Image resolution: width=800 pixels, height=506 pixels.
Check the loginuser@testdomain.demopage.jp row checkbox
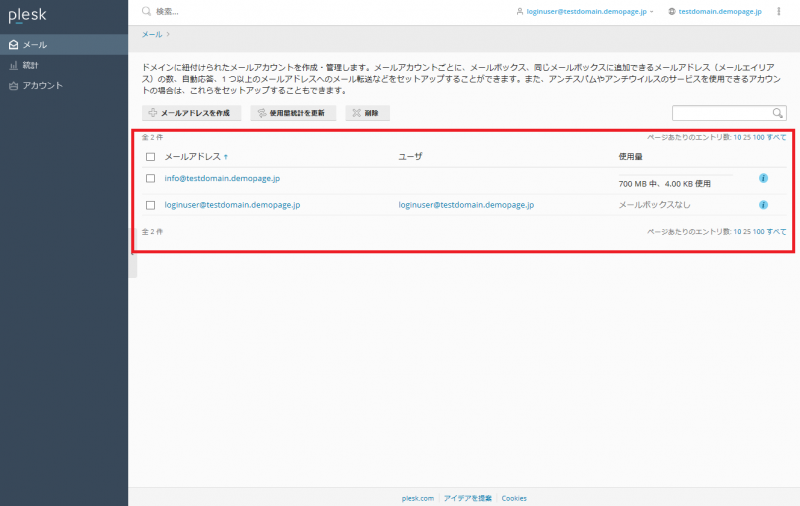click(x=150, y=205)
